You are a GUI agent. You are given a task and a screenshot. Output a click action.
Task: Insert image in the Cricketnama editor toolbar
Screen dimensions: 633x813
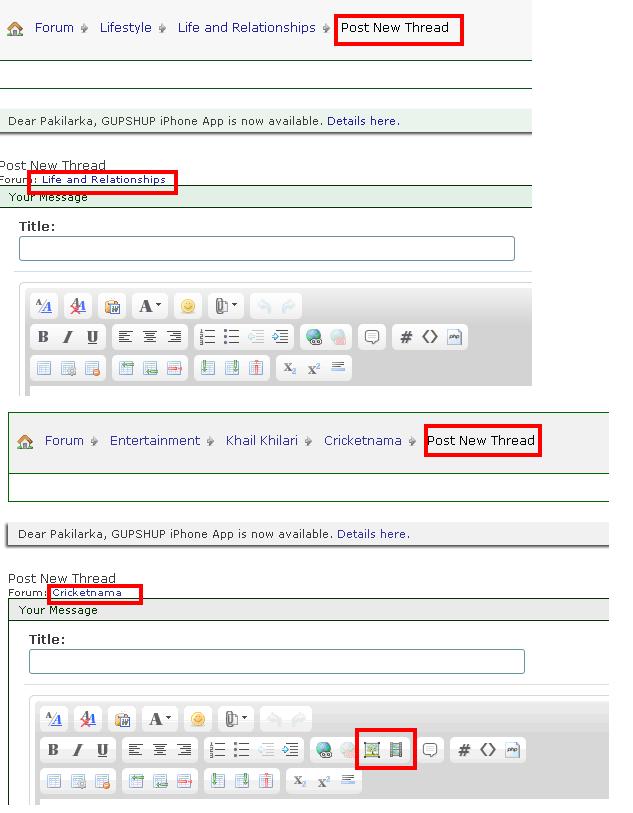click(x=372, y=750)
